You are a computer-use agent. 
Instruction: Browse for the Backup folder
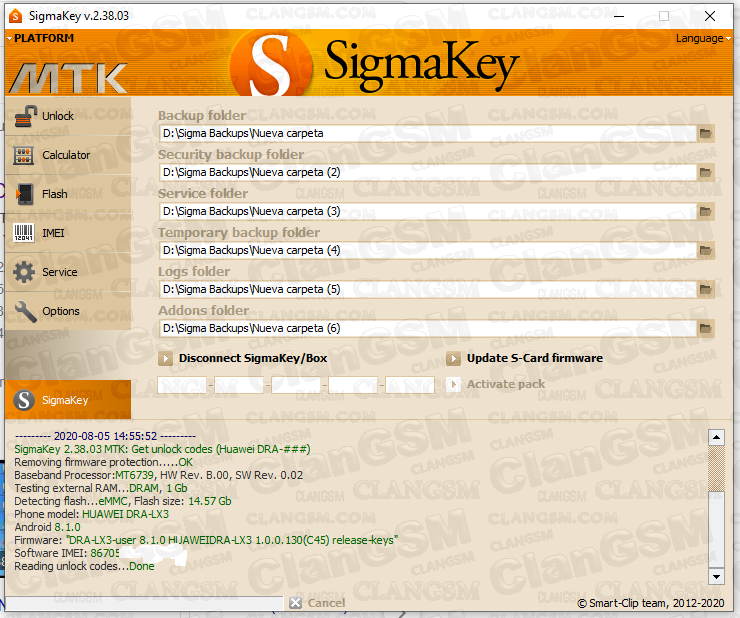[706, 134]
